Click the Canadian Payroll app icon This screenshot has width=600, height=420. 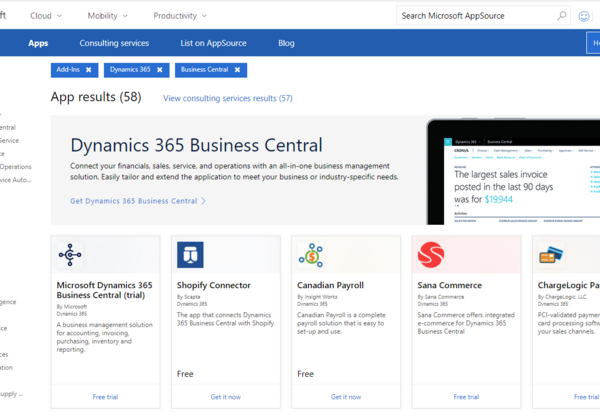[x=311, y=255]
